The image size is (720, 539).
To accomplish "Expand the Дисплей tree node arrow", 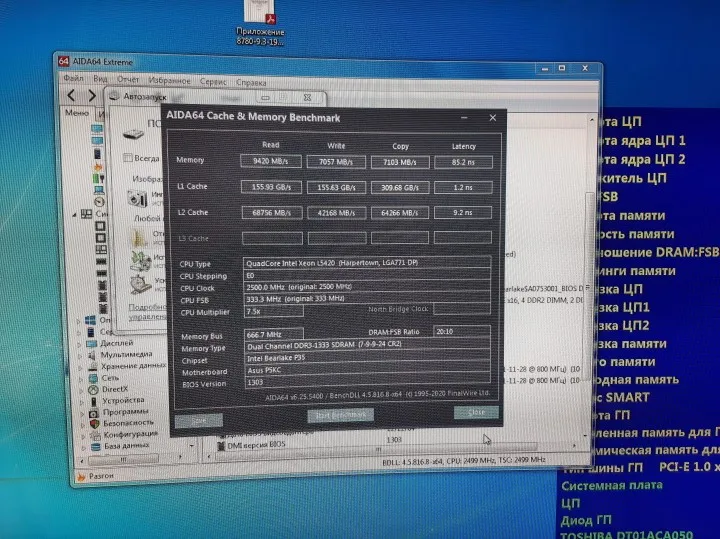I will (79, 344).
